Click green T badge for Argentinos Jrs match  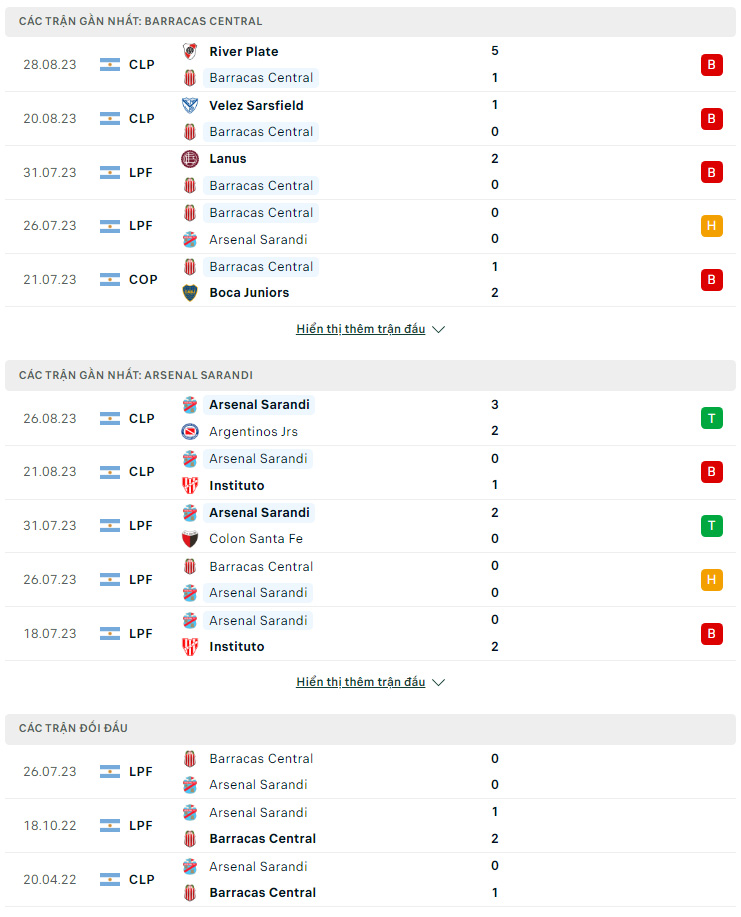712,418
